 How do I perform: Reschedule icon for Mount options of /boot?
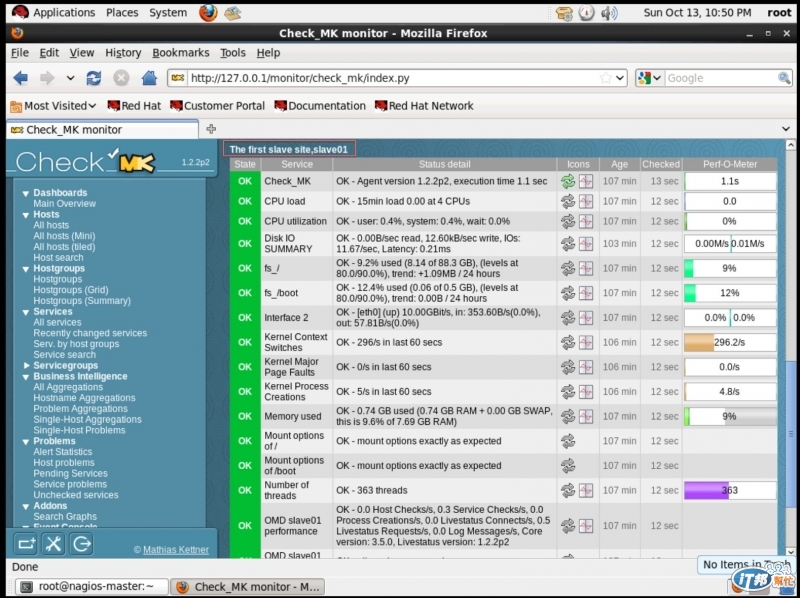coord(568,465)
